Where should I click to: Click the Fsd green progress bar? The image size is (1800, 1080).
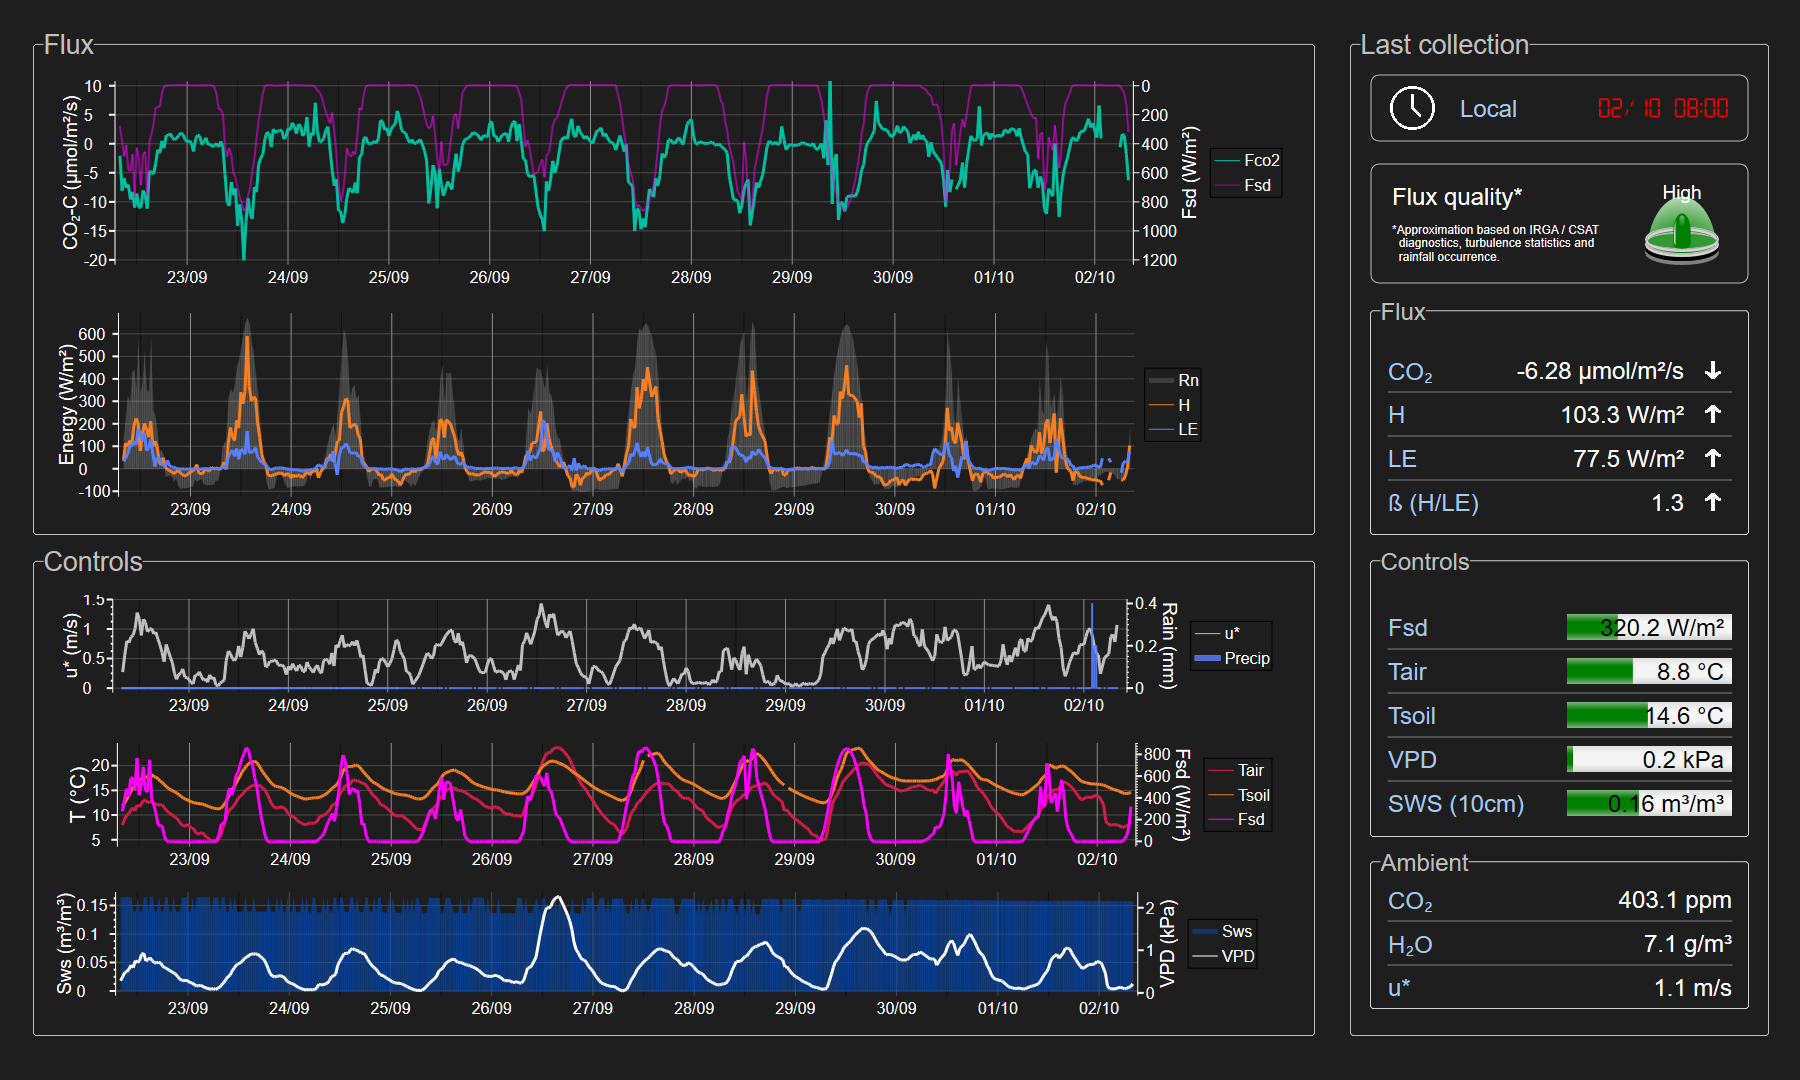click(1648, 627)
